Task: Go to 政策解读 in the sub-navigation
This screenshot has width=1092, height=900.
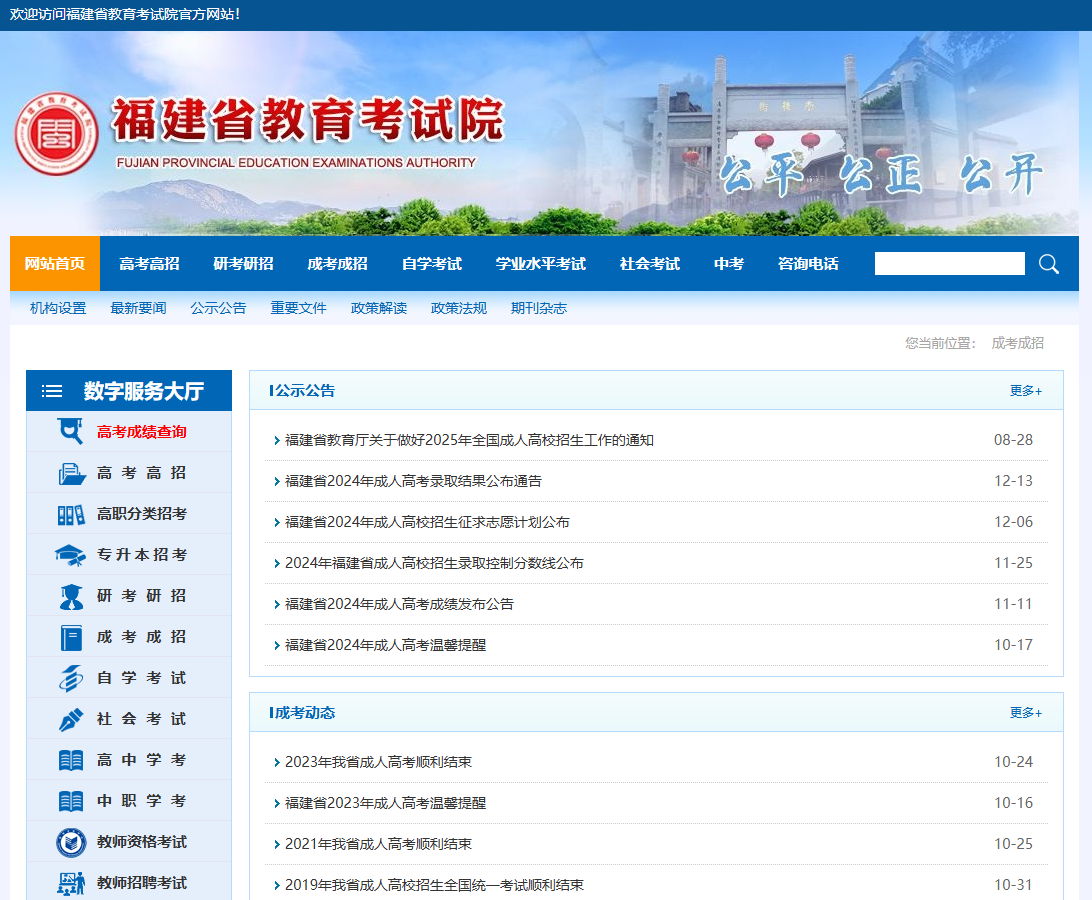Action: click(378, 308)
